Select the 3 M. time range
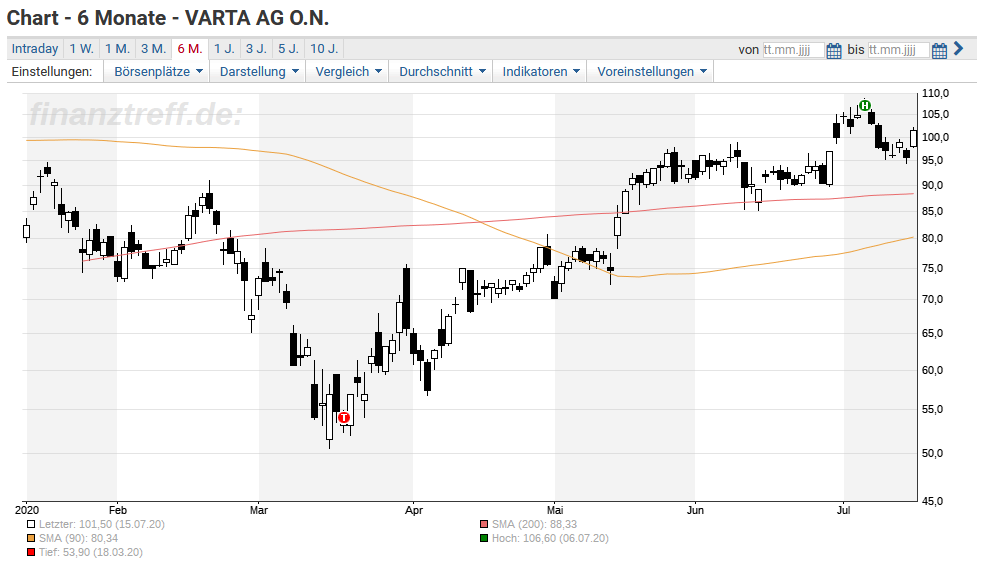The image size is (988, 572). [153, 49]
